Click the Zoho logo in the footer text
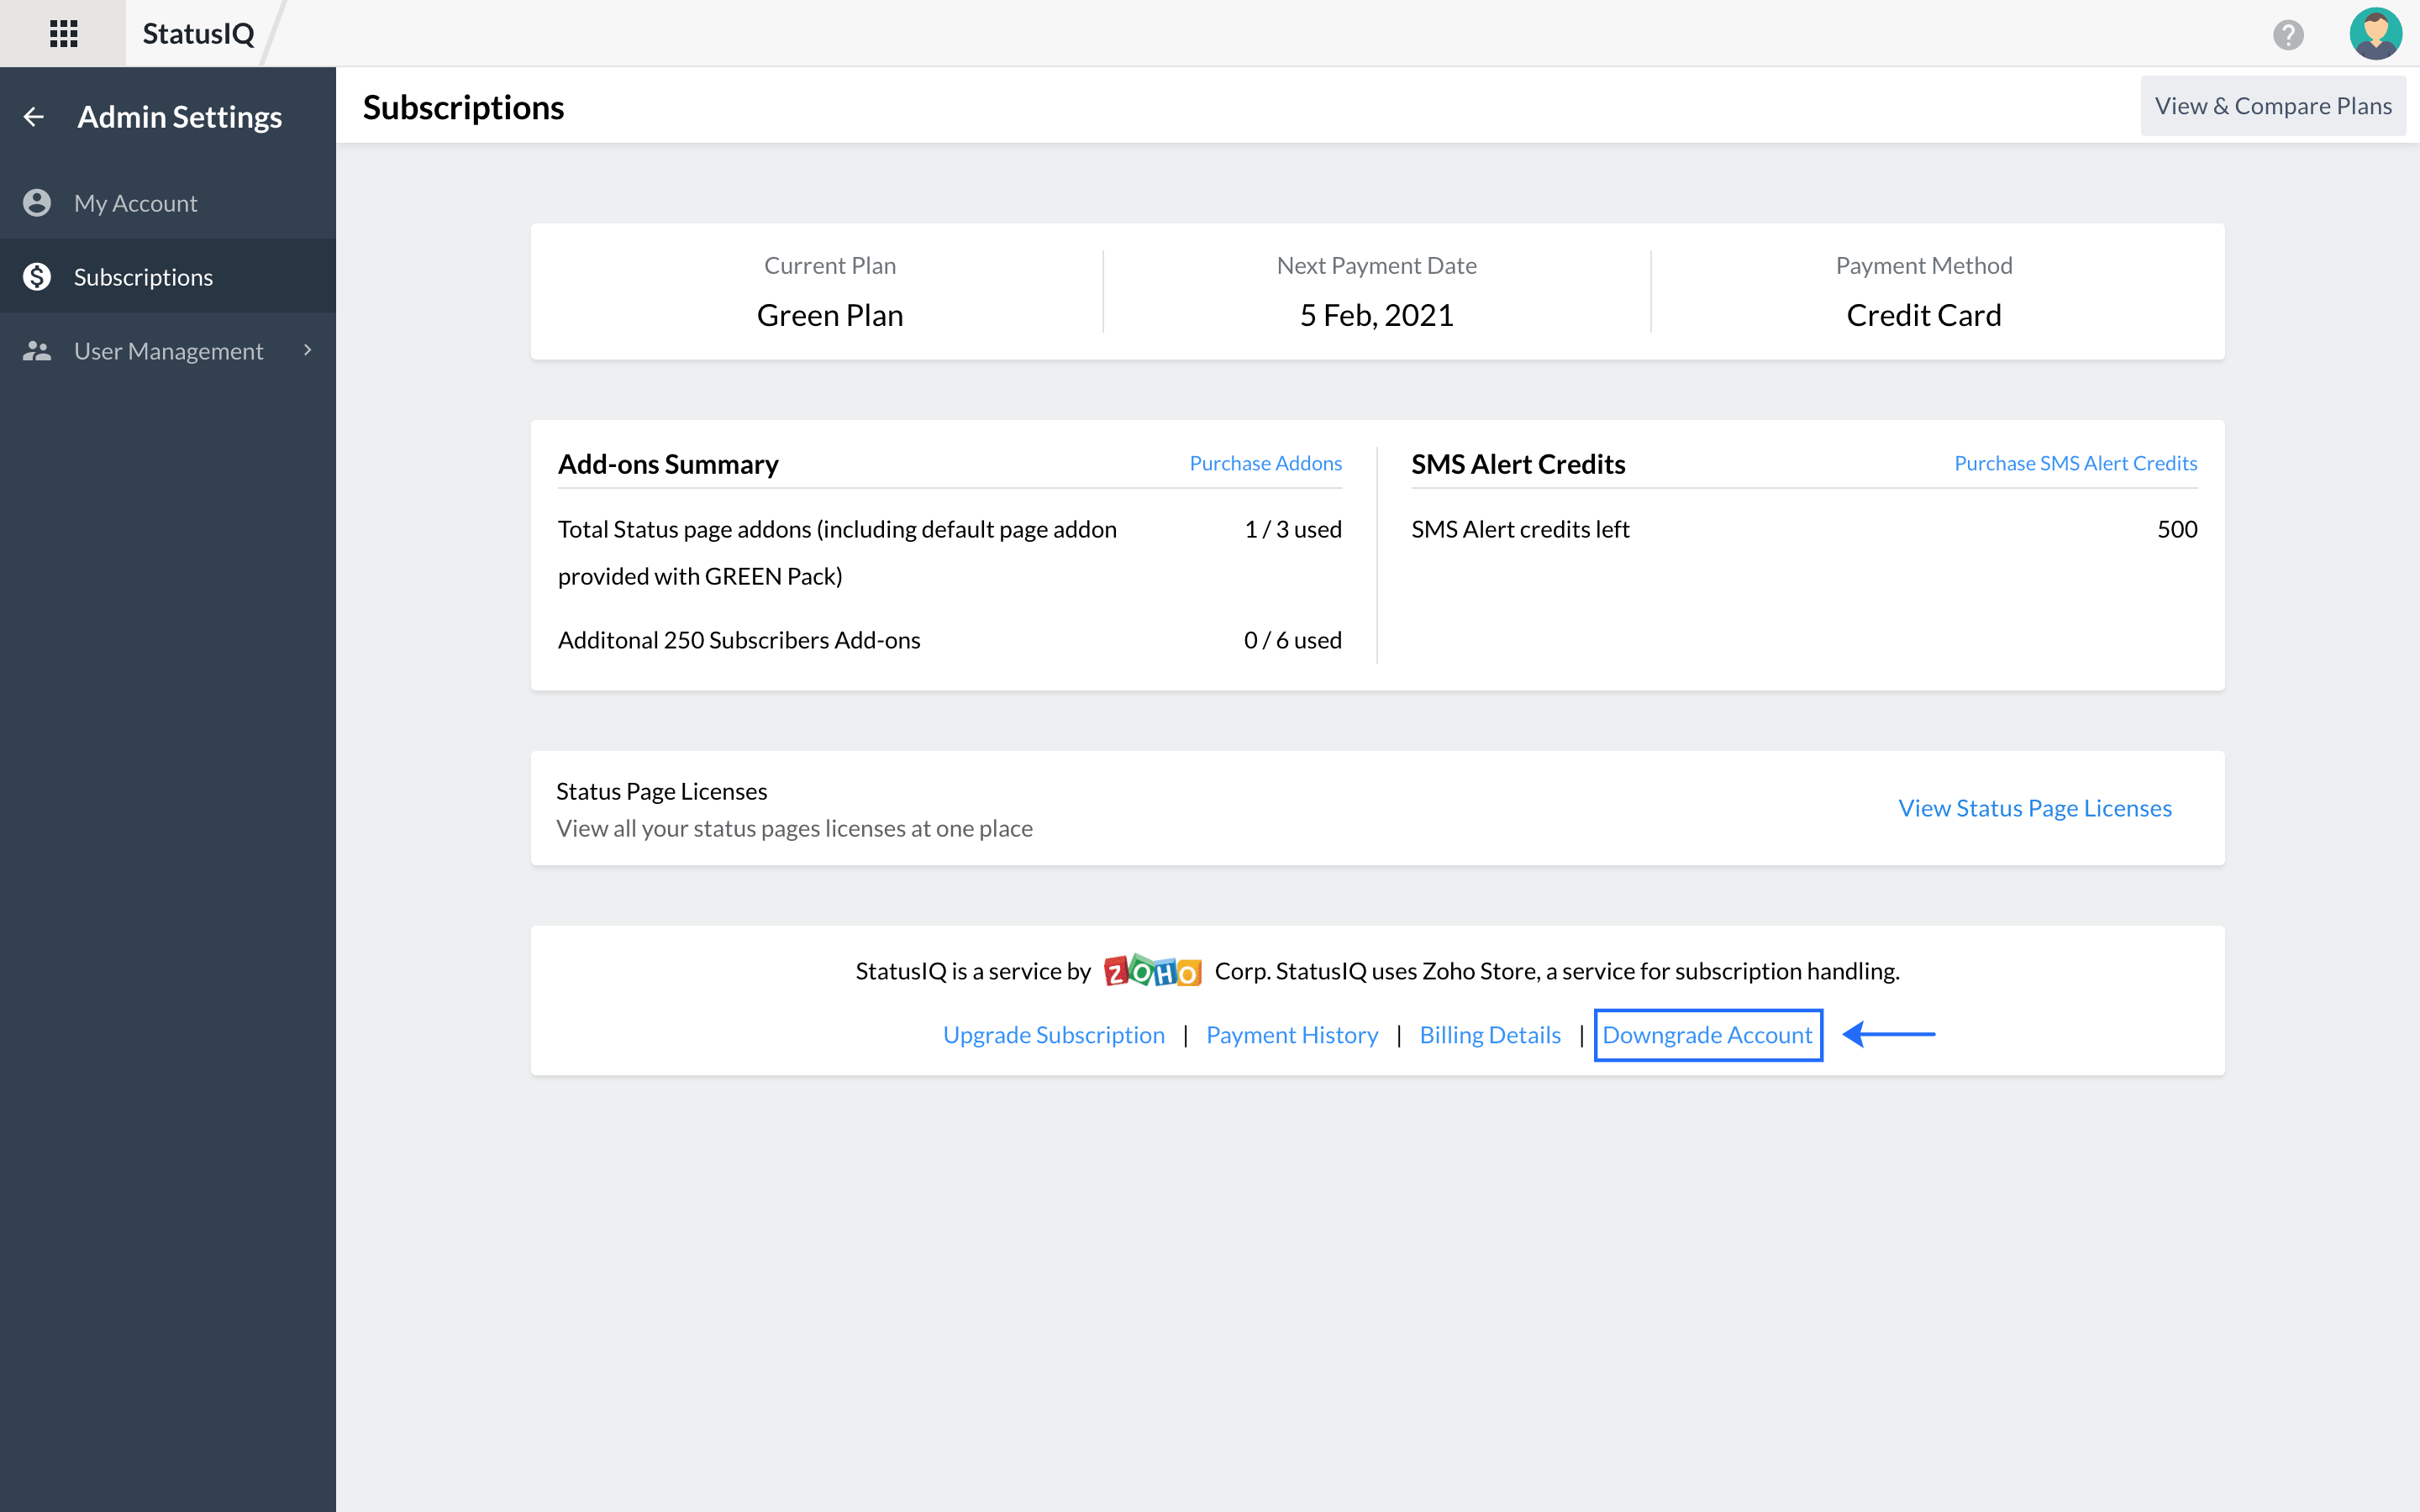Viewport: 2420px width, 1512px height. pyautogui.click(x=1152, y=970)
